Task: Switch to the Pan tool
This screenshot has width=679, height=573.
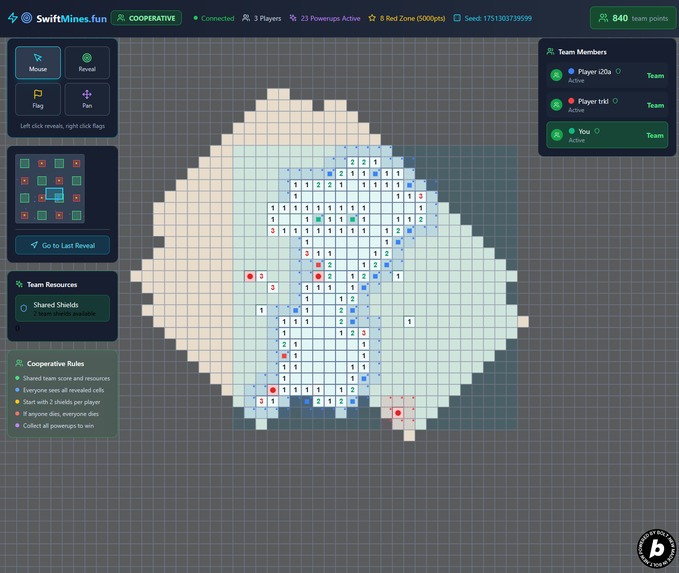Action: [x=87, y=99]
